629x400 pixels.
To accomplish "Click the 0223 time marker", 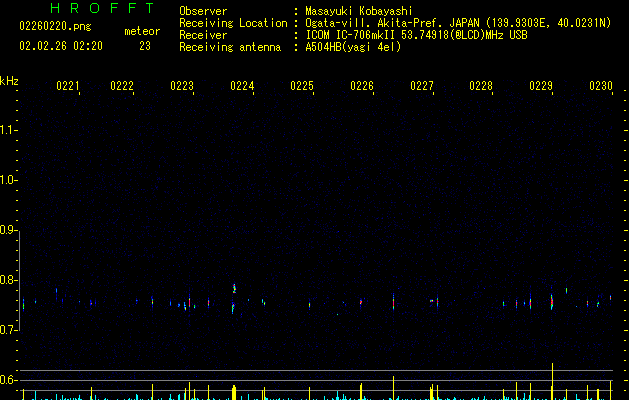I will (182, 85).
